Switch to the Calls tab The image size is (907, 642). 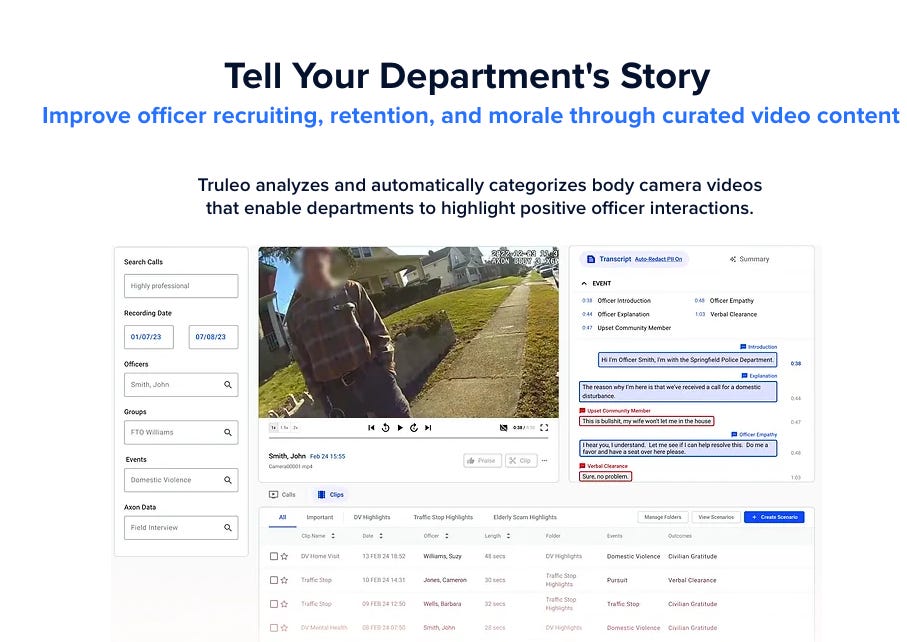282,495
